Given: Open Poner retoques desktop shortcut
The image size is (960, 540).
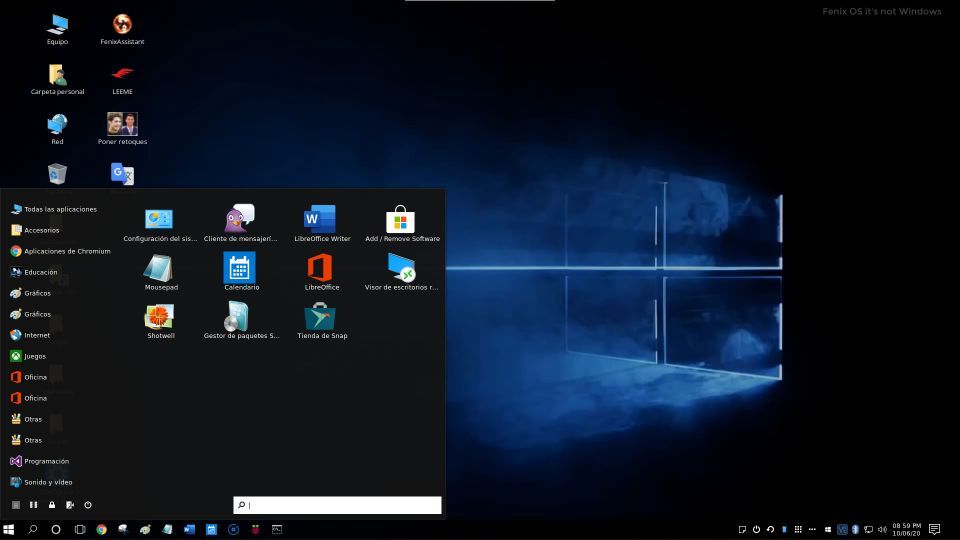Looking at the screenshot, I should point(122,129).
